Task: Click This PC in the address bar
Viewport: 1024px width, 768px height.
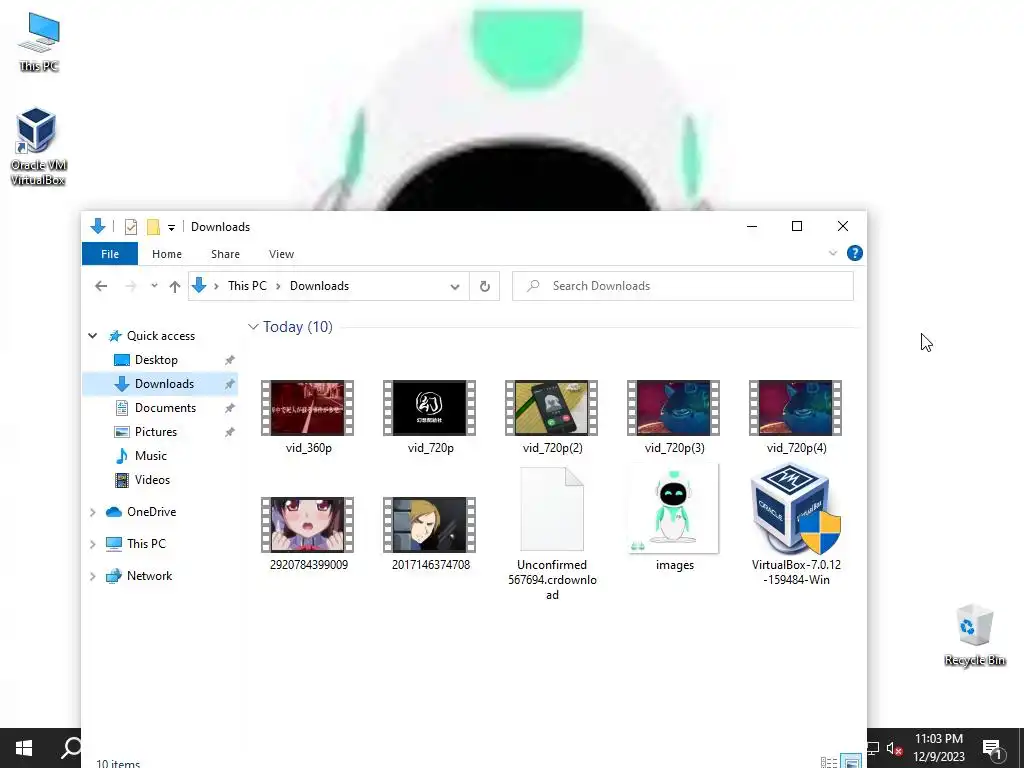Action: (247, 286)
